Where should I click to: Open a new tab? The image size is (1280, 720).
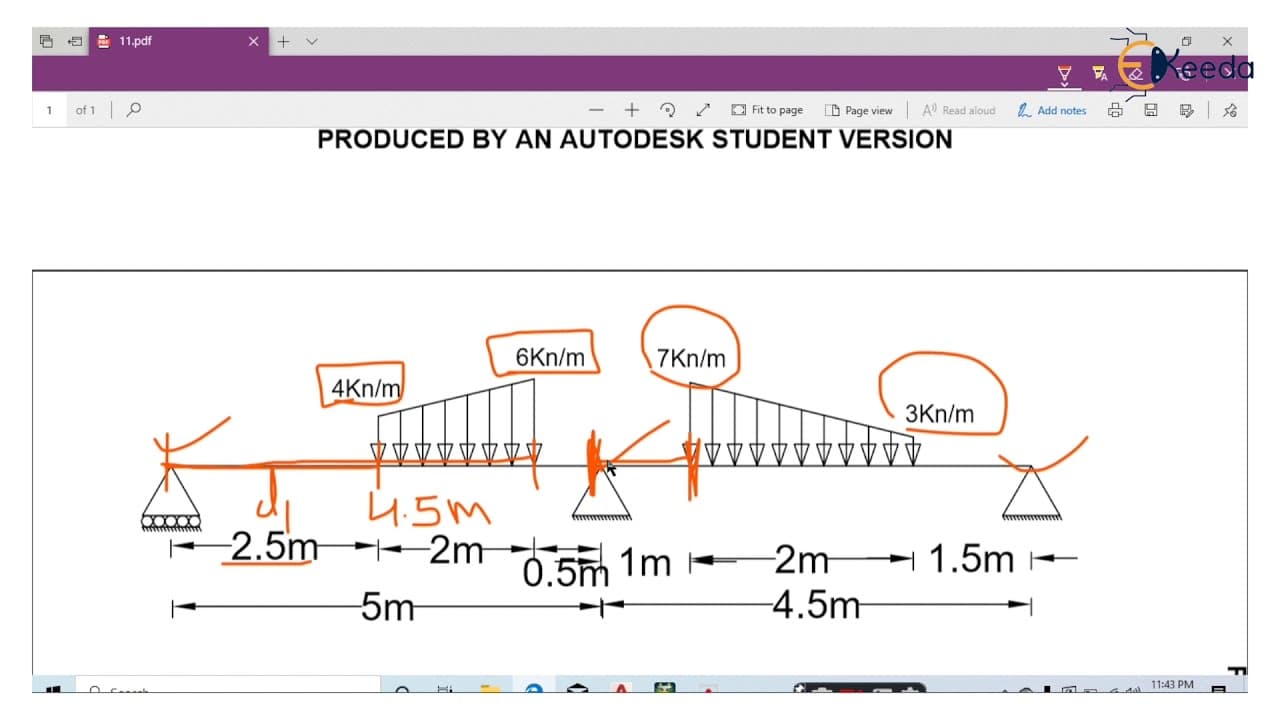click(284, 41)
